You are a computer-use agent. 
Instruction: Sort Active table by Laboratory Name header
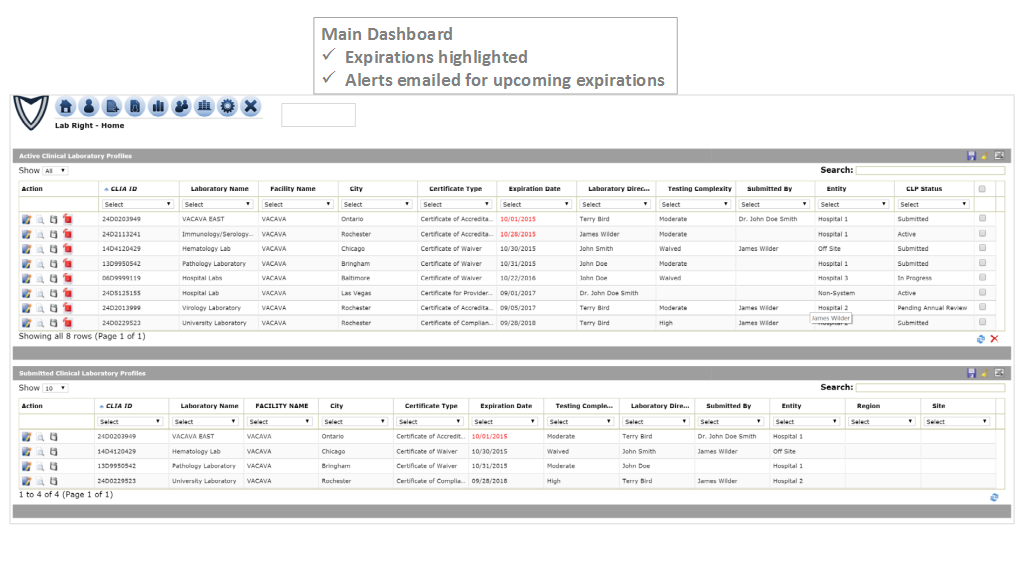coord(219,189)
